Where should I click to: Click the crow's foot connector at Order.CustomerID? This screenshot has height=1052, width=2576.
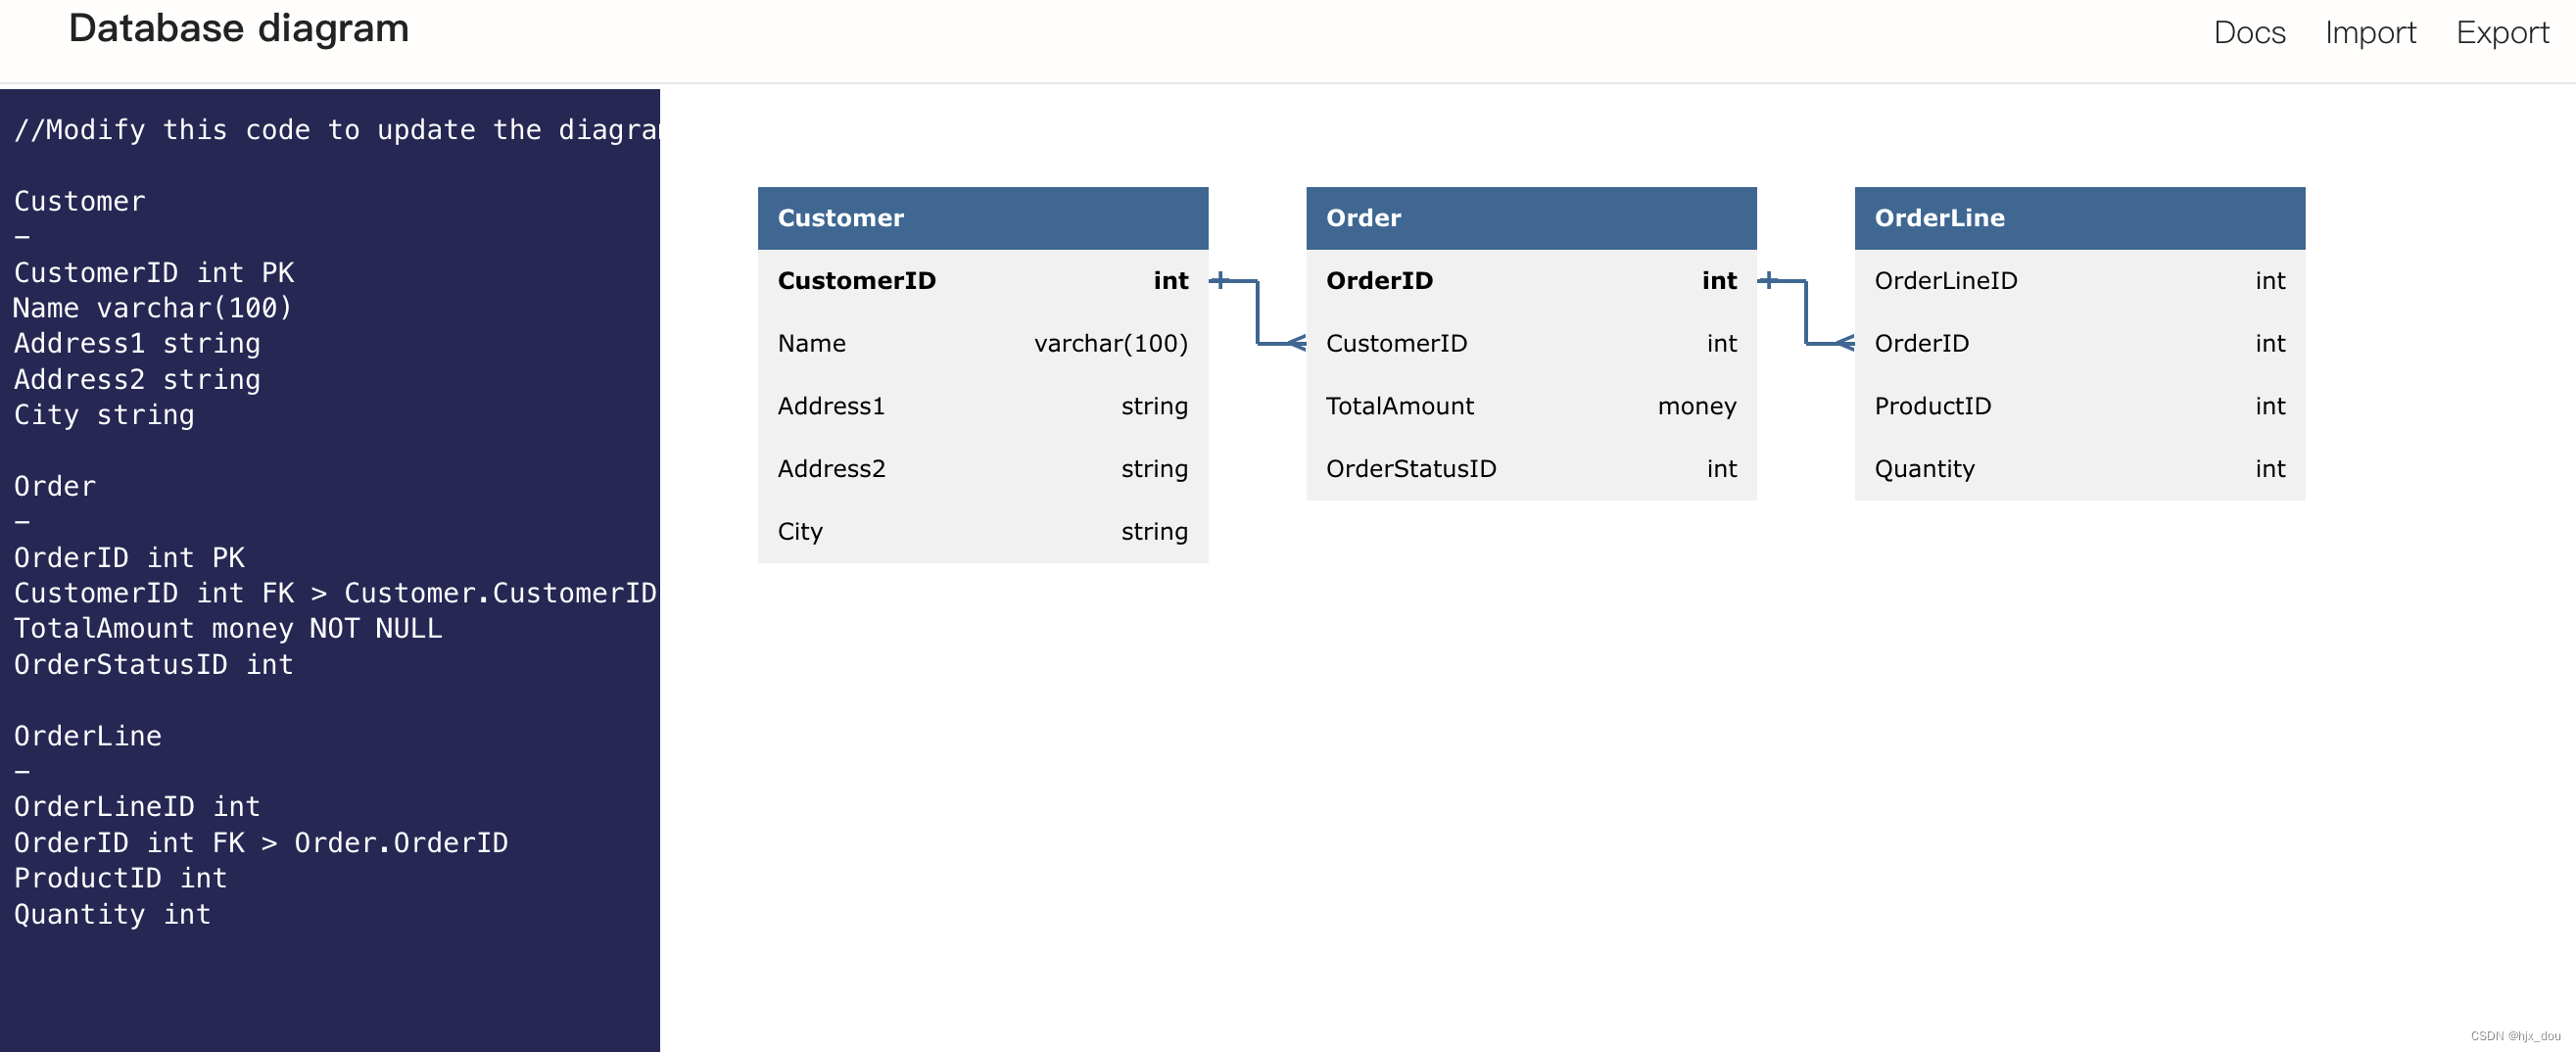1295,344
